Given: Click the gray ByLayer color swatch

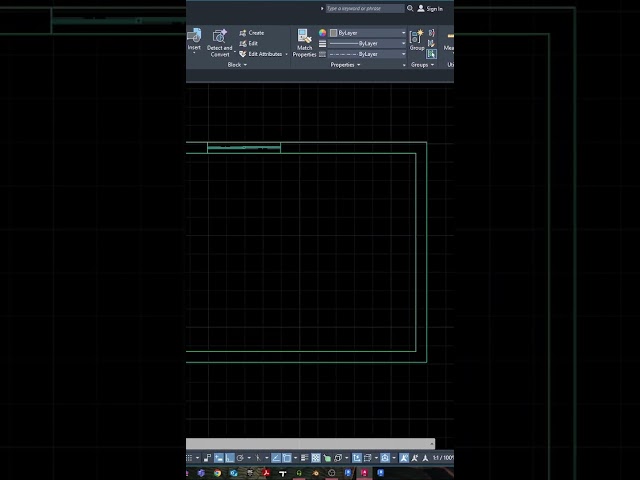Looking at the screenshot, I should tap(333, 33).
